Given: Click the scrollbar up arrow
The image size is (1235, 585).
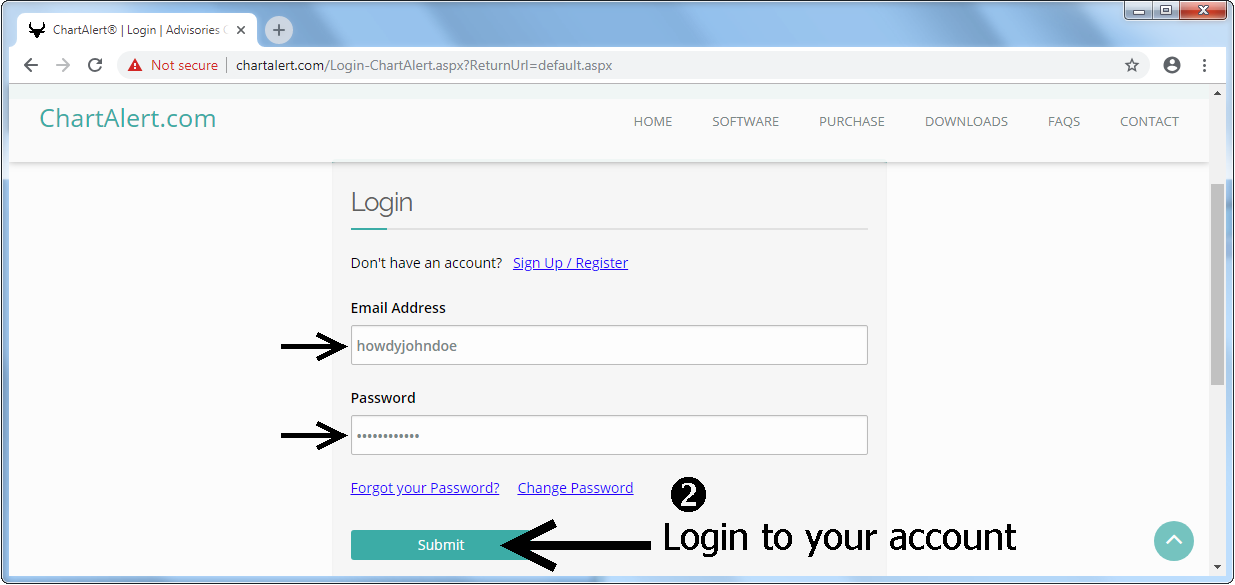Looking at the screenshot, I should coord(1217,92).
